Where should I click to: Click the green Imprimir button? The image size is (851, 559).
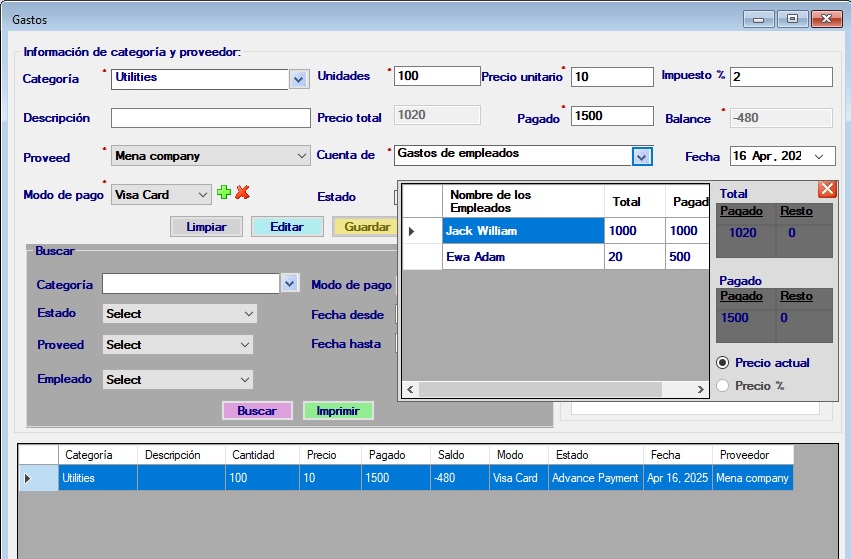(338, 411)
